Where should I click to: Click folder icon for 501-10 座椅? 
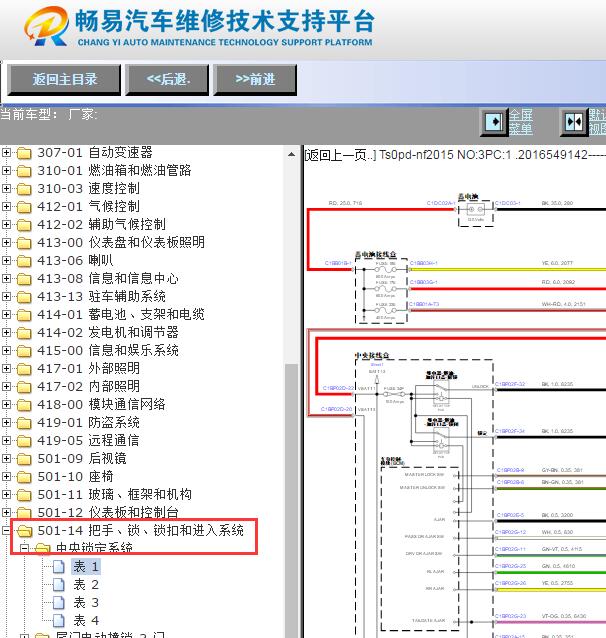pos(24,477)
